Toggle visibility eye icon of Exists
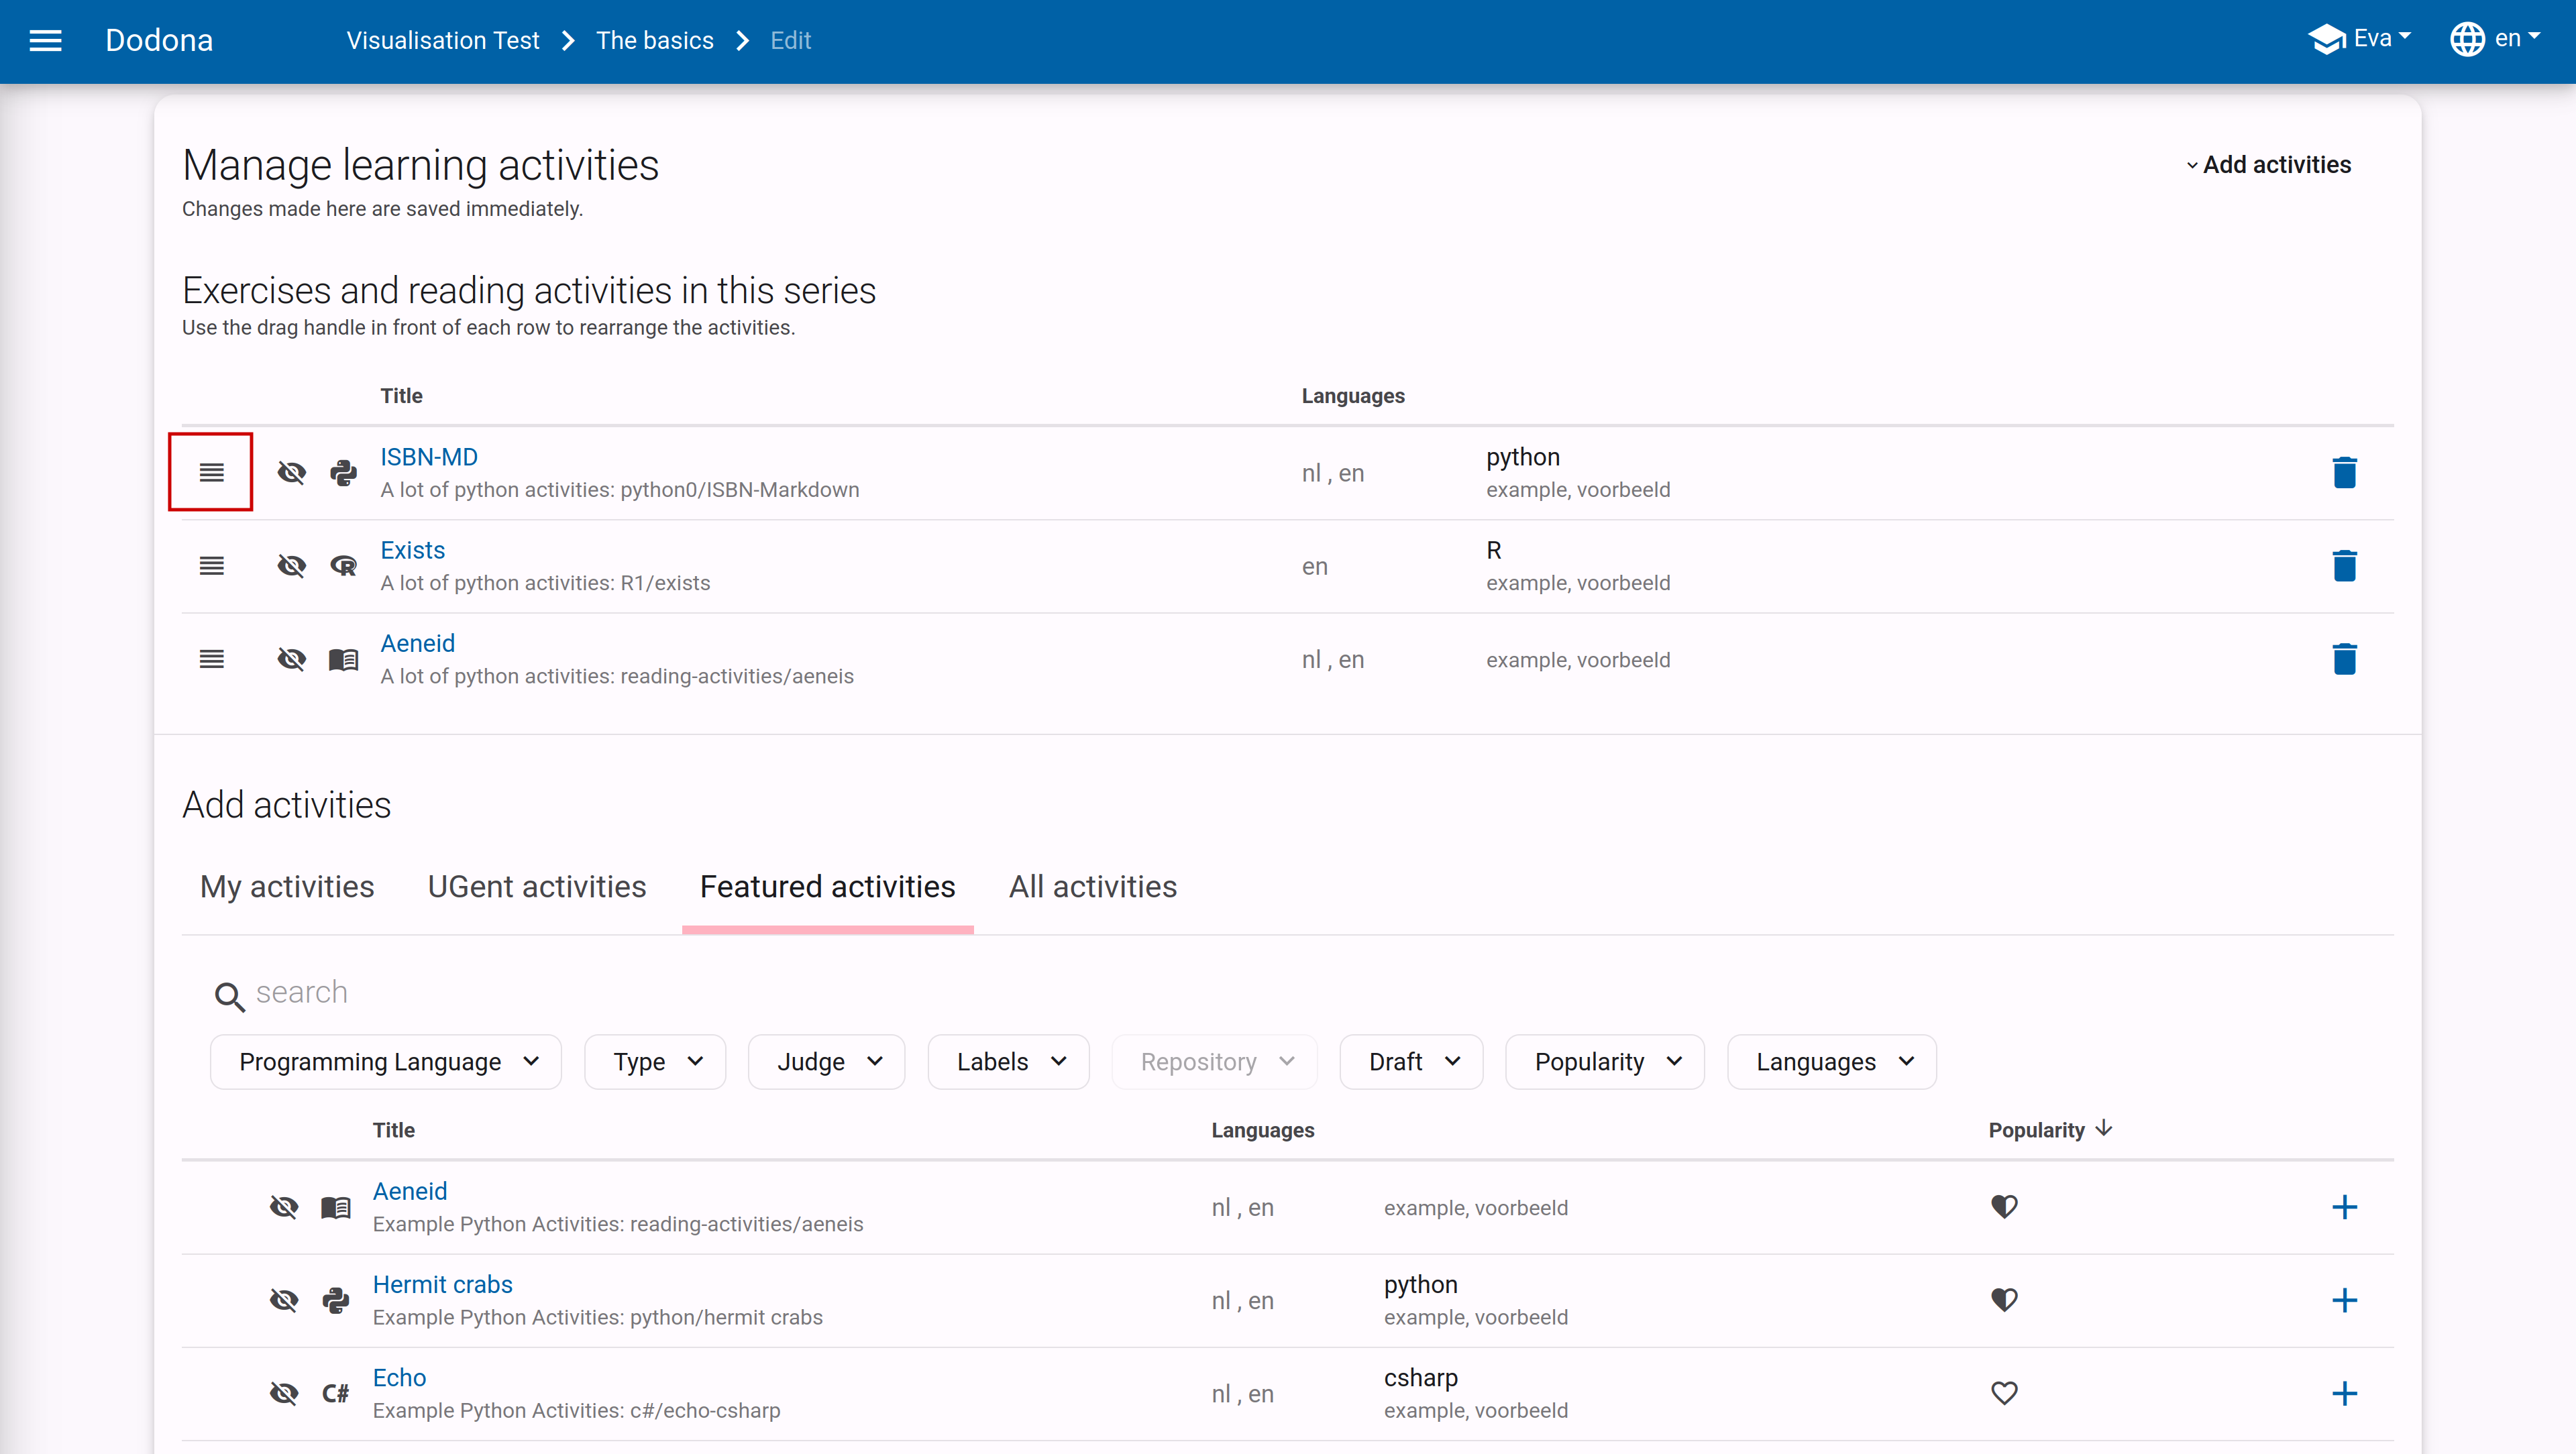The width and height of the screenshot is (2576, 1454). [291, 566]
